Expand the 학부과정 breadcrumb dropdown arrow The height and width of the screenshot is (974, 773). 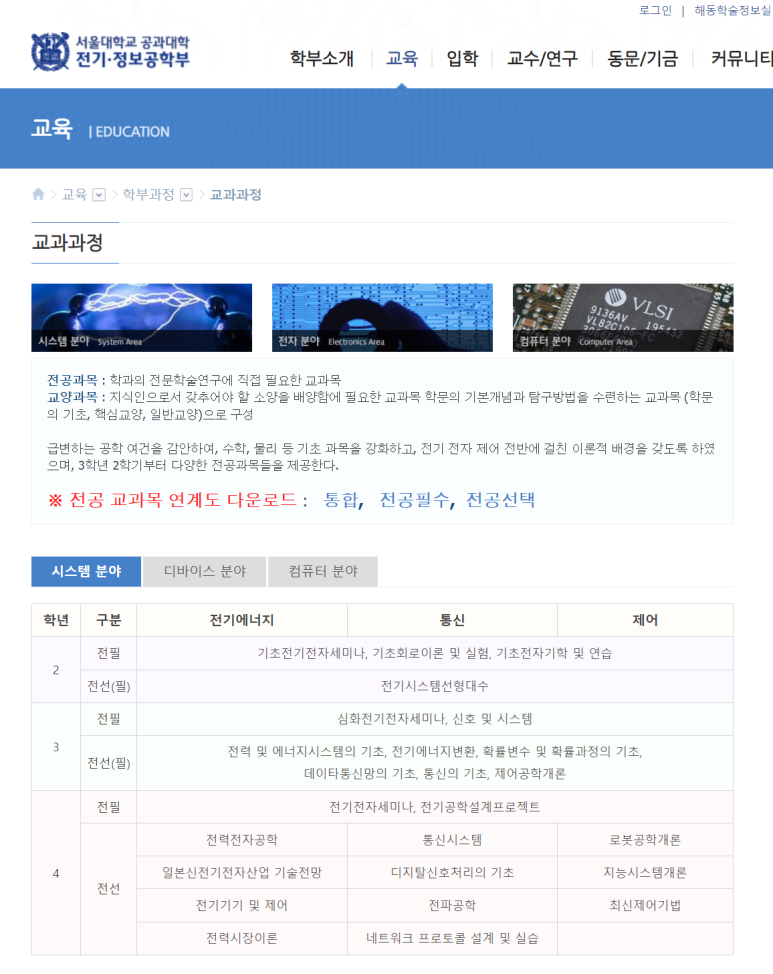pyautogui.click(x=186, y=195)
